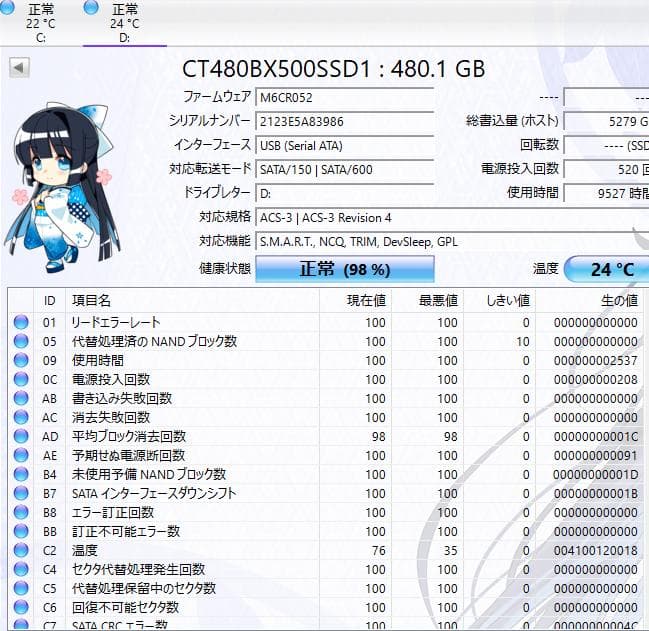The height and width of the screenshot is (631, 649).
Task: Click the power-on hours value 9527
Action: pyautogui.click(x=607, y=194)
